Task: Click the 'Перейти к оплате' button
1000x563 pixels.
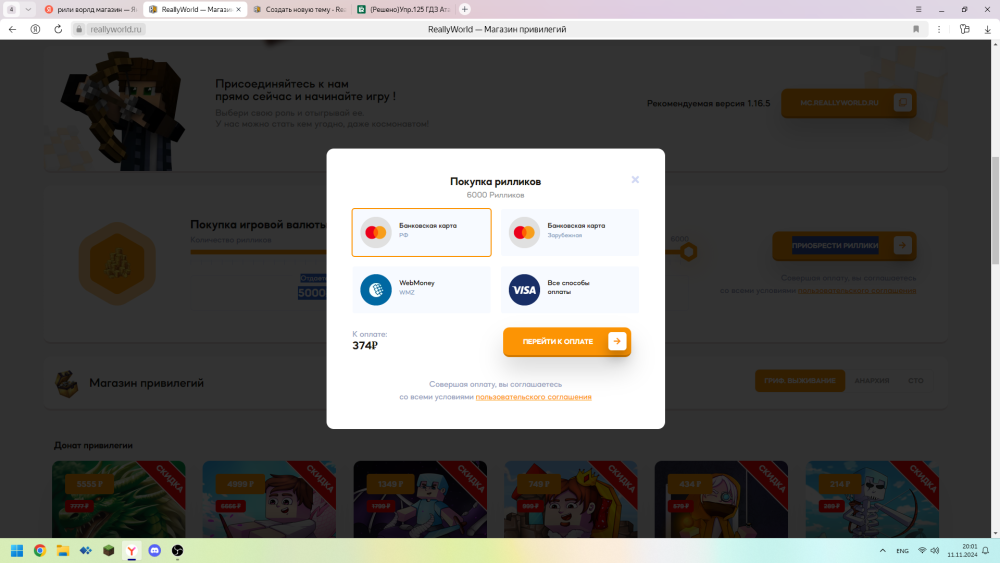Action: [566, 341]
